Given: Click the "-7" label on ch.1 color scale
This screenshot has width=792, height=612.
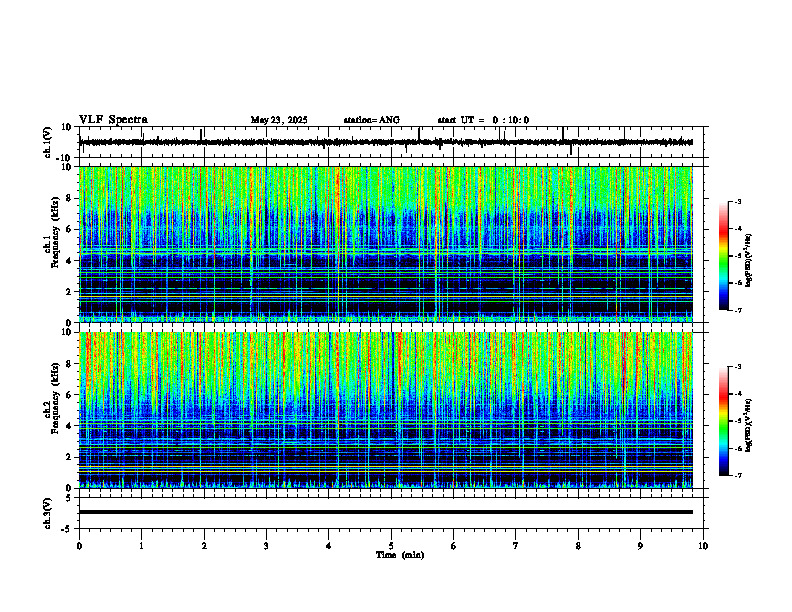Looking at the screenshot, I should point(738,310).
